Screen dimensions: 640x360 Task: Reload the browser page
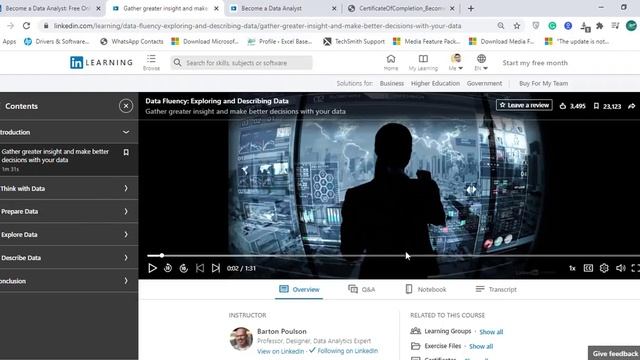coord(27,26)
